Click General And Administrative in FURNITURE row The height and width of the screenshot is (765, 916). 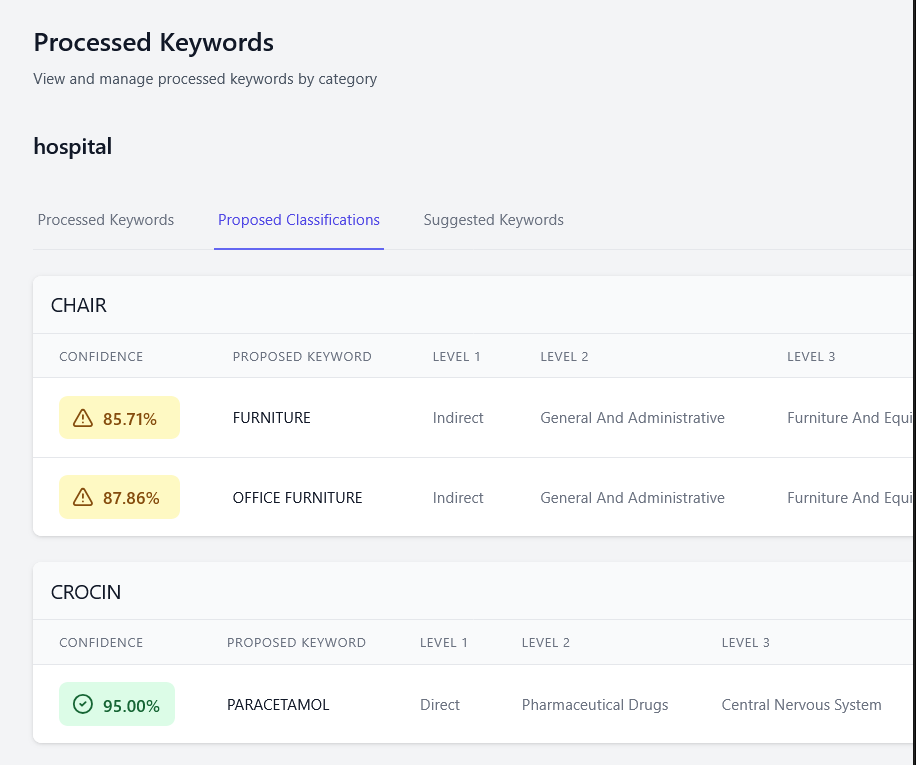632,418
